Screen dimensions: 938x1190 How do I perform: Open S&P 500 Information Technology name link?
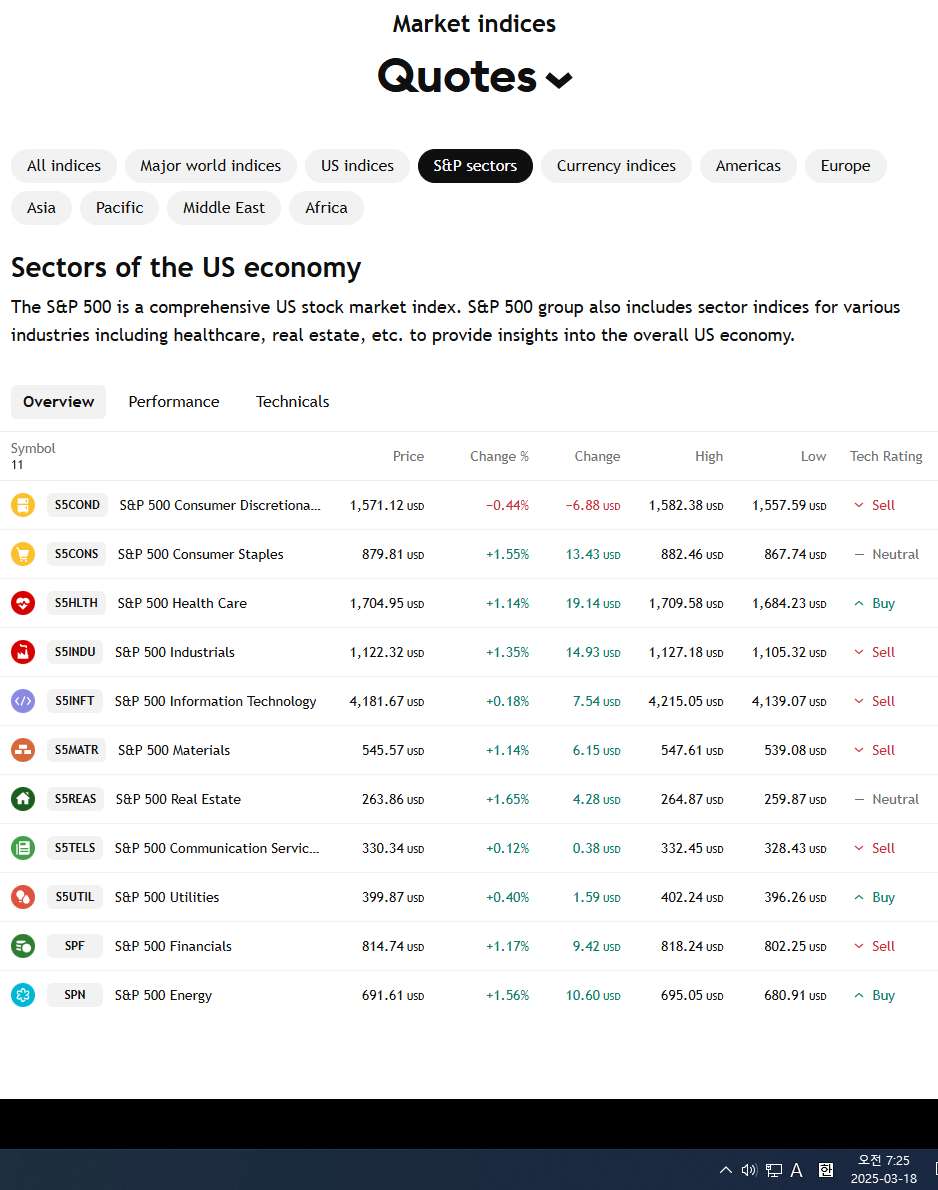pyautogui.click(x=216, y=701)
